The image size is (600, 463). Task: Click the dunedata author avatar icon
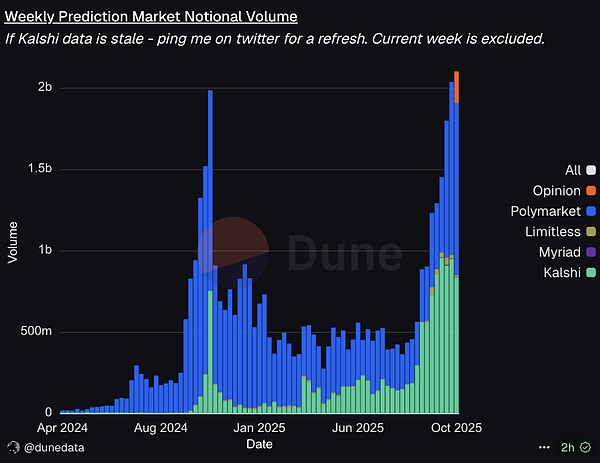pyautogui.click(x=14, y=445)
